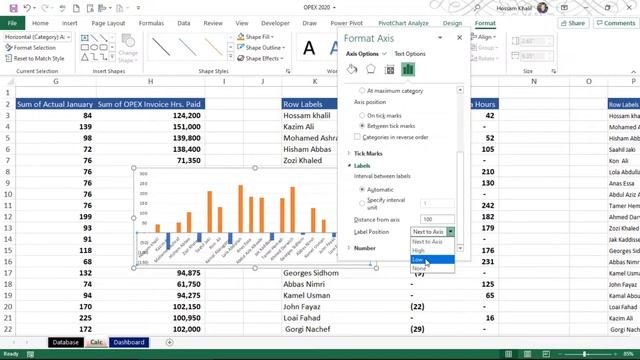This screenshot has width=640, height=360.
Task: Apply the dark line shape style
Action: (x=161, y=47)
